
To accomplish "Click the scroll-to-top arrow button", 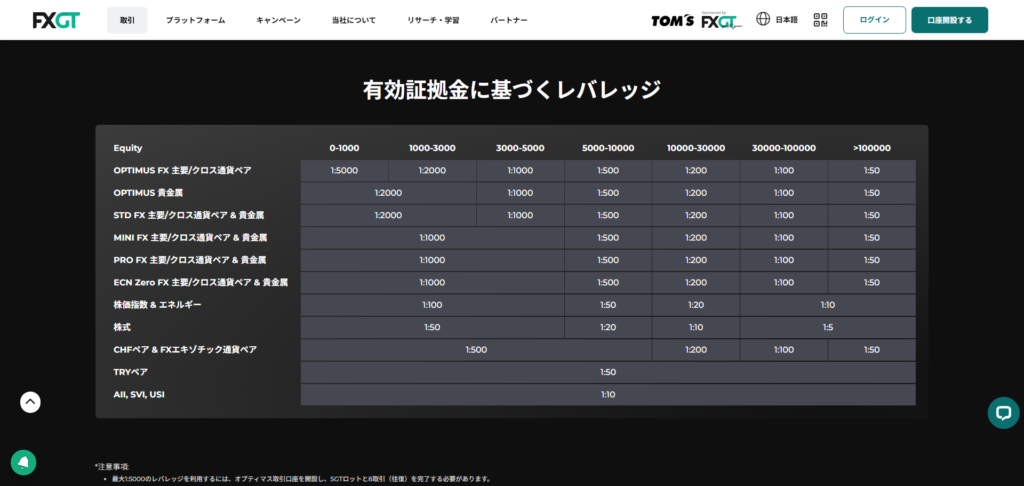I will coord(30,402).
